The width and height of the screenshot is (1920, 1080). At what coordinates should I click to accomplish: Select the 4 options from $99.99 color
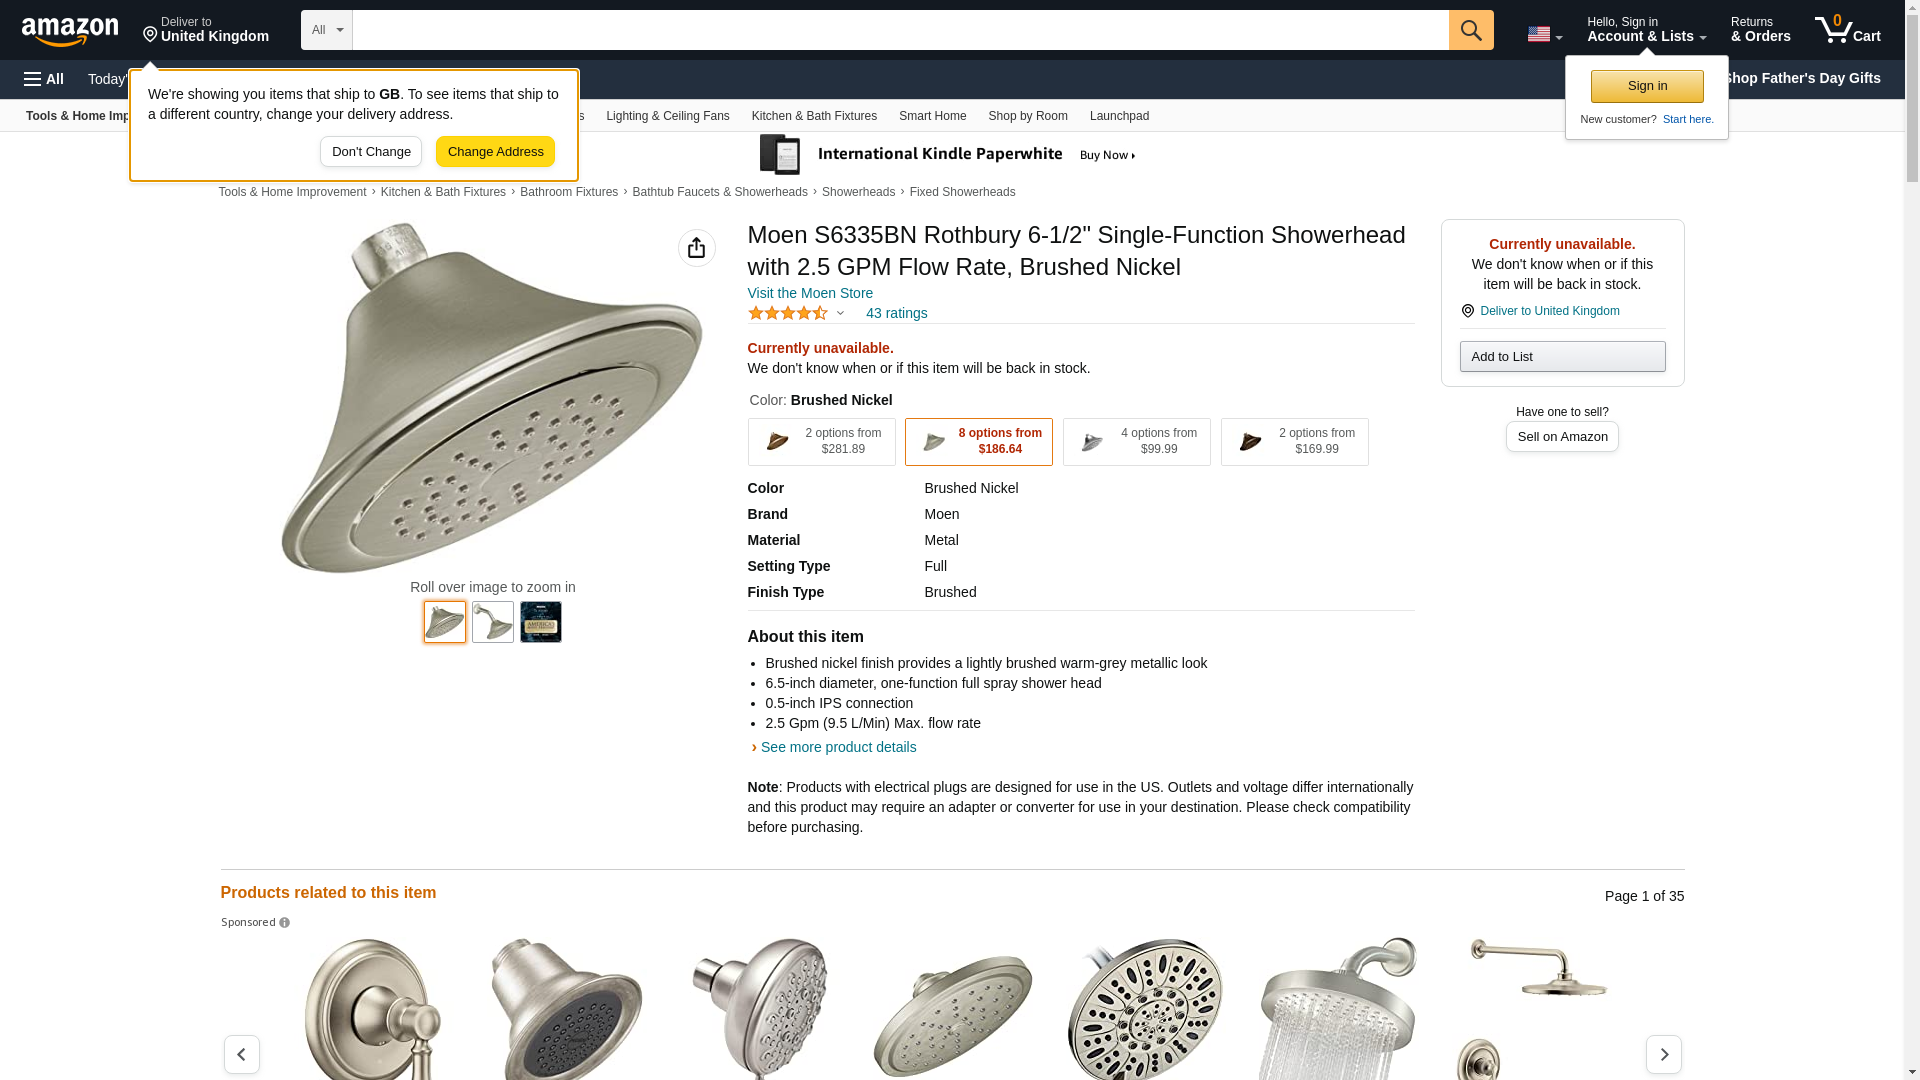point(1136,441)
